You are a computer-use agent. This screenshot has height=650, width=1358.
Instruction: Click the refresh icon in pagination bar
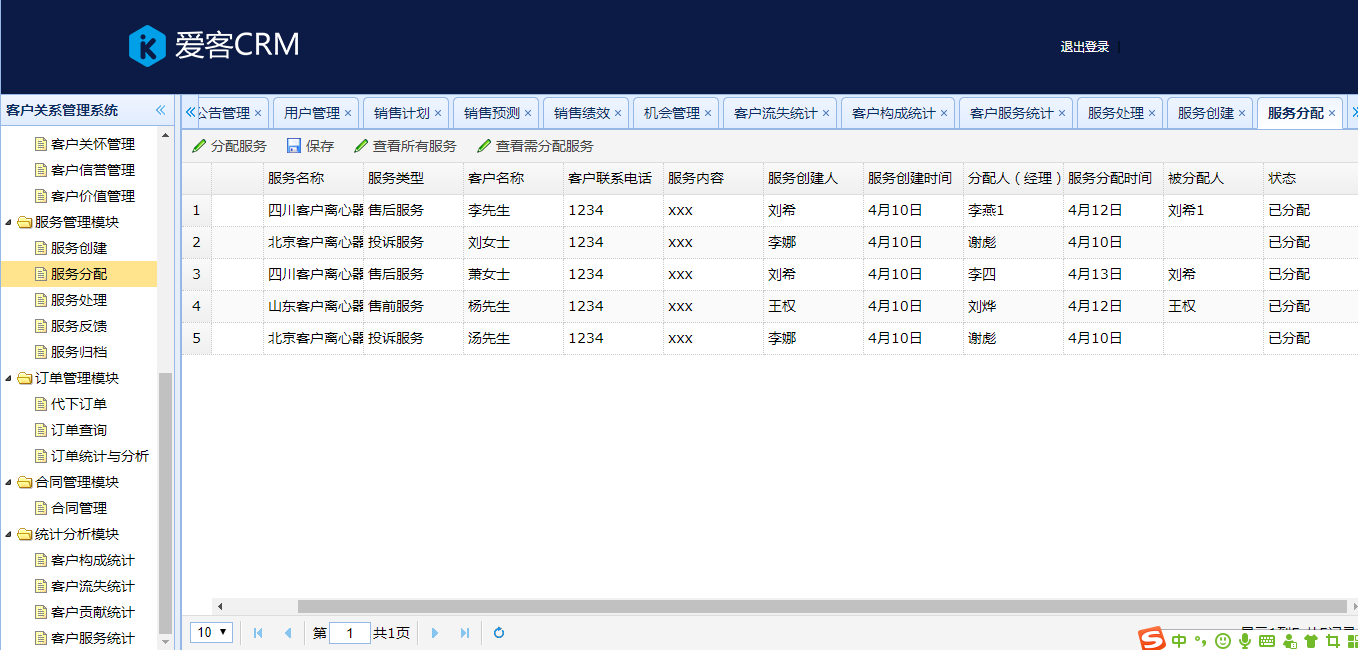[499, 632]
